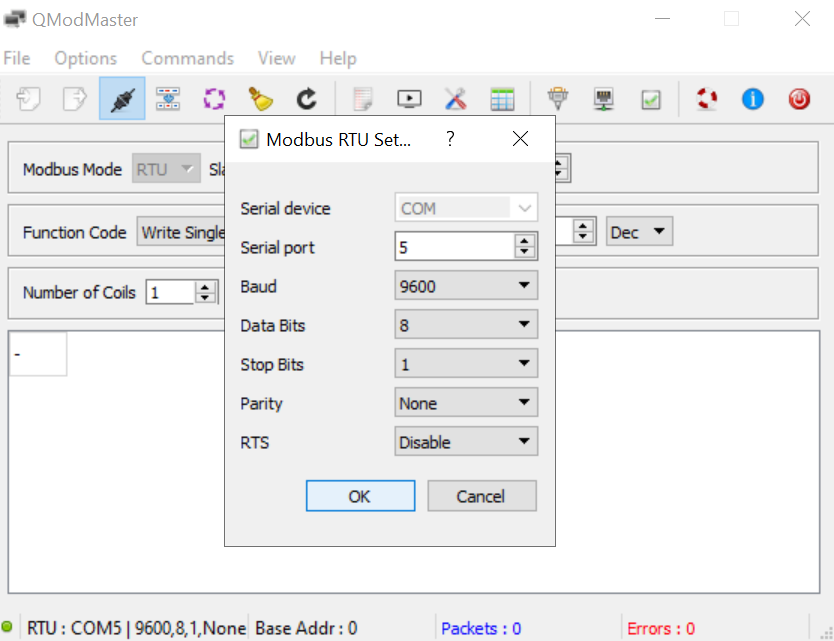Open the Bus Monitor table icon
Viewport: 834px width, 641px height.
coord(502,98)
